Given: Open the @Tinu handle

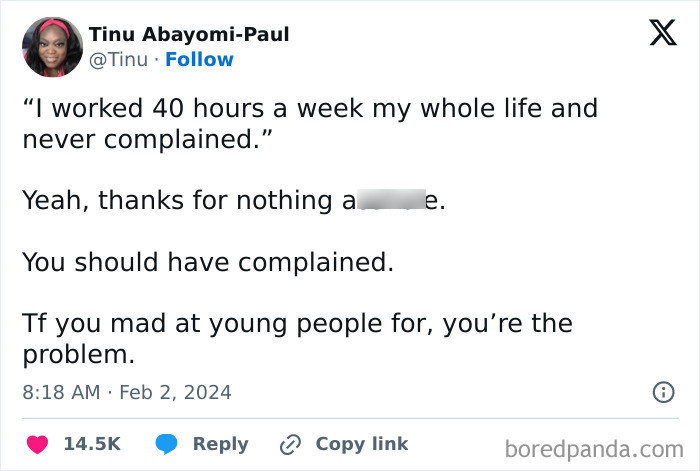Looking at the screenshot, I should tap(119, 60).
